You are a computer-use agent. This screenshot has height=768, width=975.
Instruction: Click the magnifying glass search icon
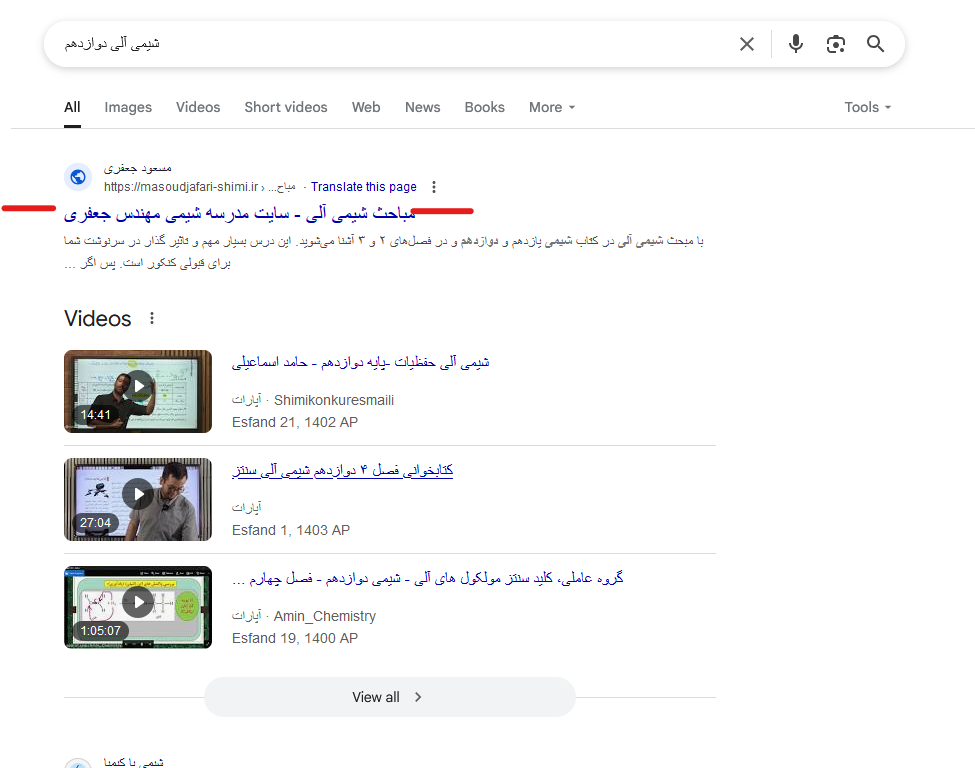876,44
